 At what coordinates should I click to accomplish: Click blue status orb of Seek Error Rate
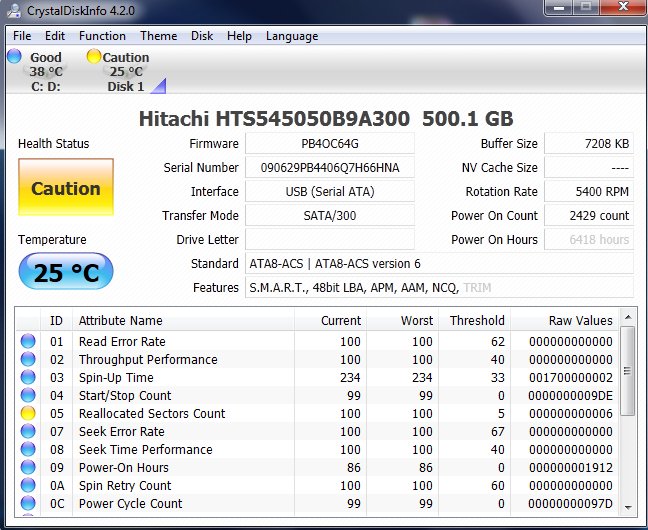(28, 431)
